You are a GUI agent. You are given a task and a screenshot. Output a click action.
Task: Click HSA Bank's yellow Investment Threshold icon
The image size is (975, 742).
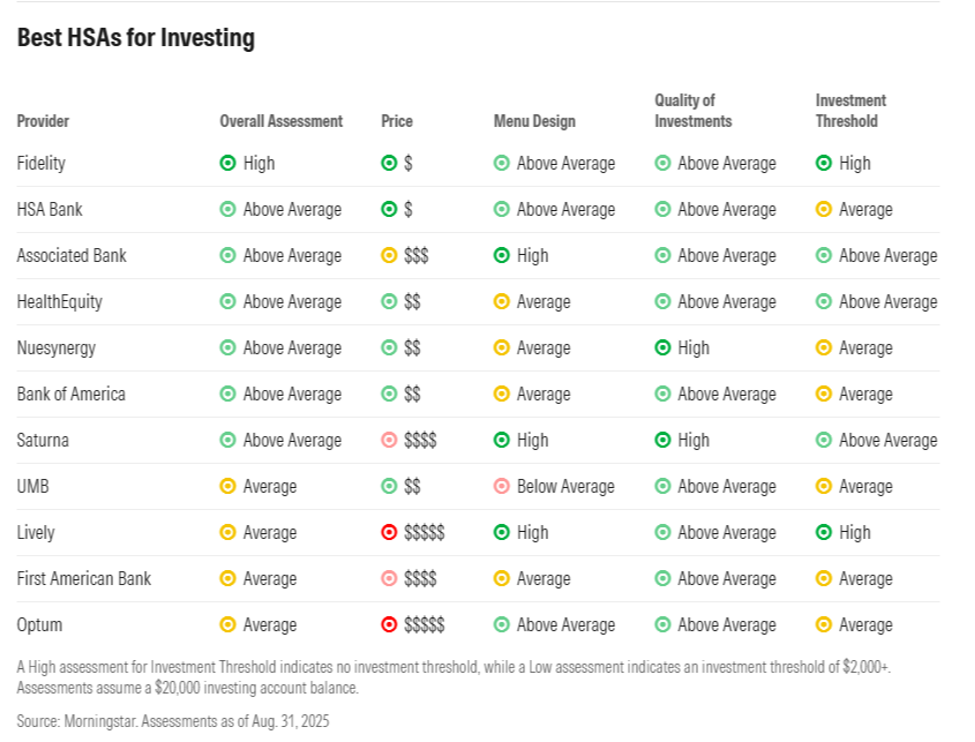[824, 210]
